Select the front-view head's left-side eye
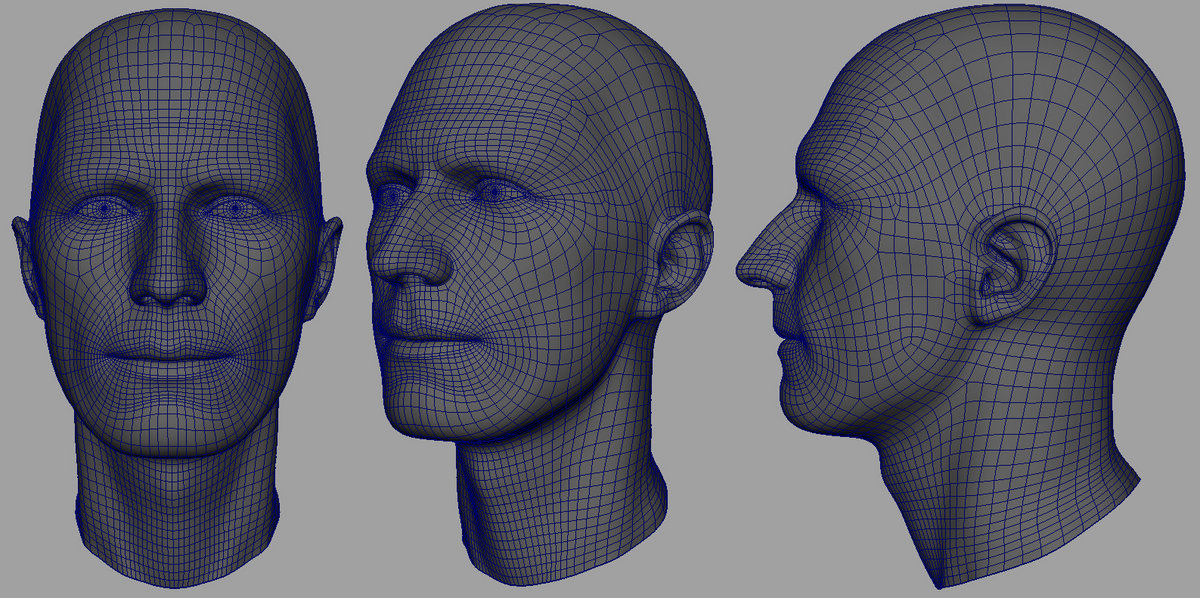Viewport: 1200px width, 598px height. [104, 210]
